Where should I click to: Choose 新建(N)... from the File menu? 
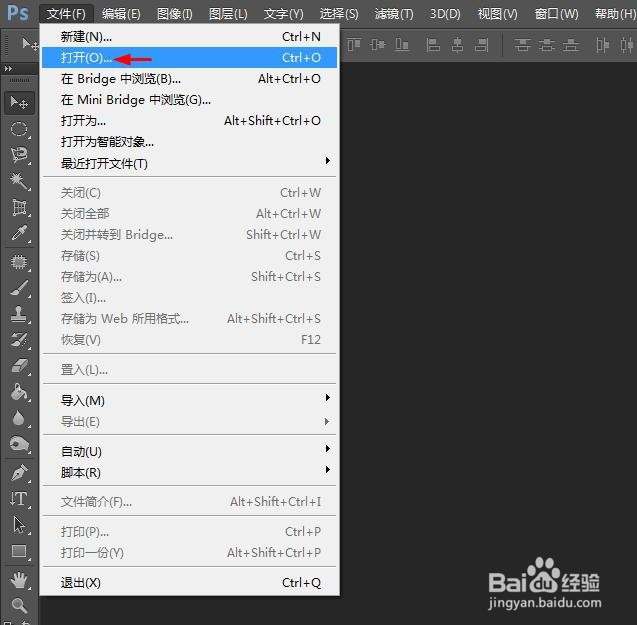[189, 37]
